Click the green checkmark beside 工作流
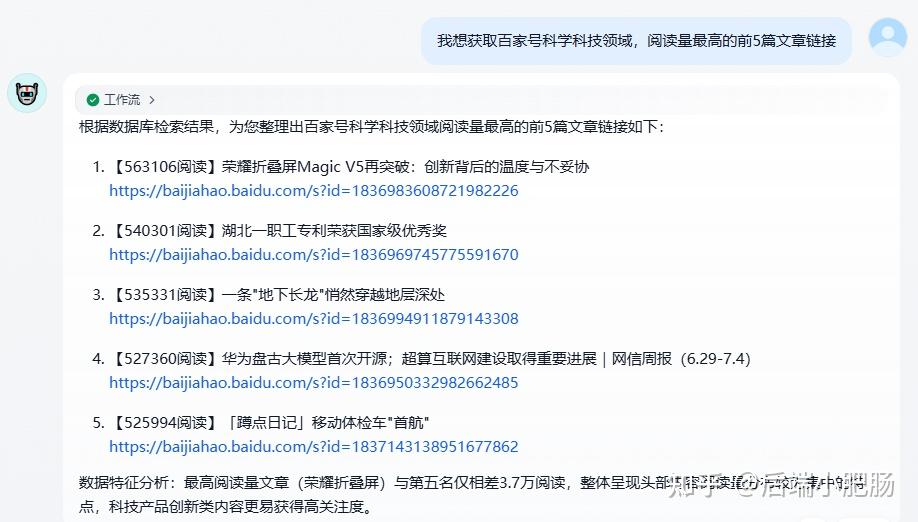The width and height of the screenshot is (918, 522). point(93,100)
